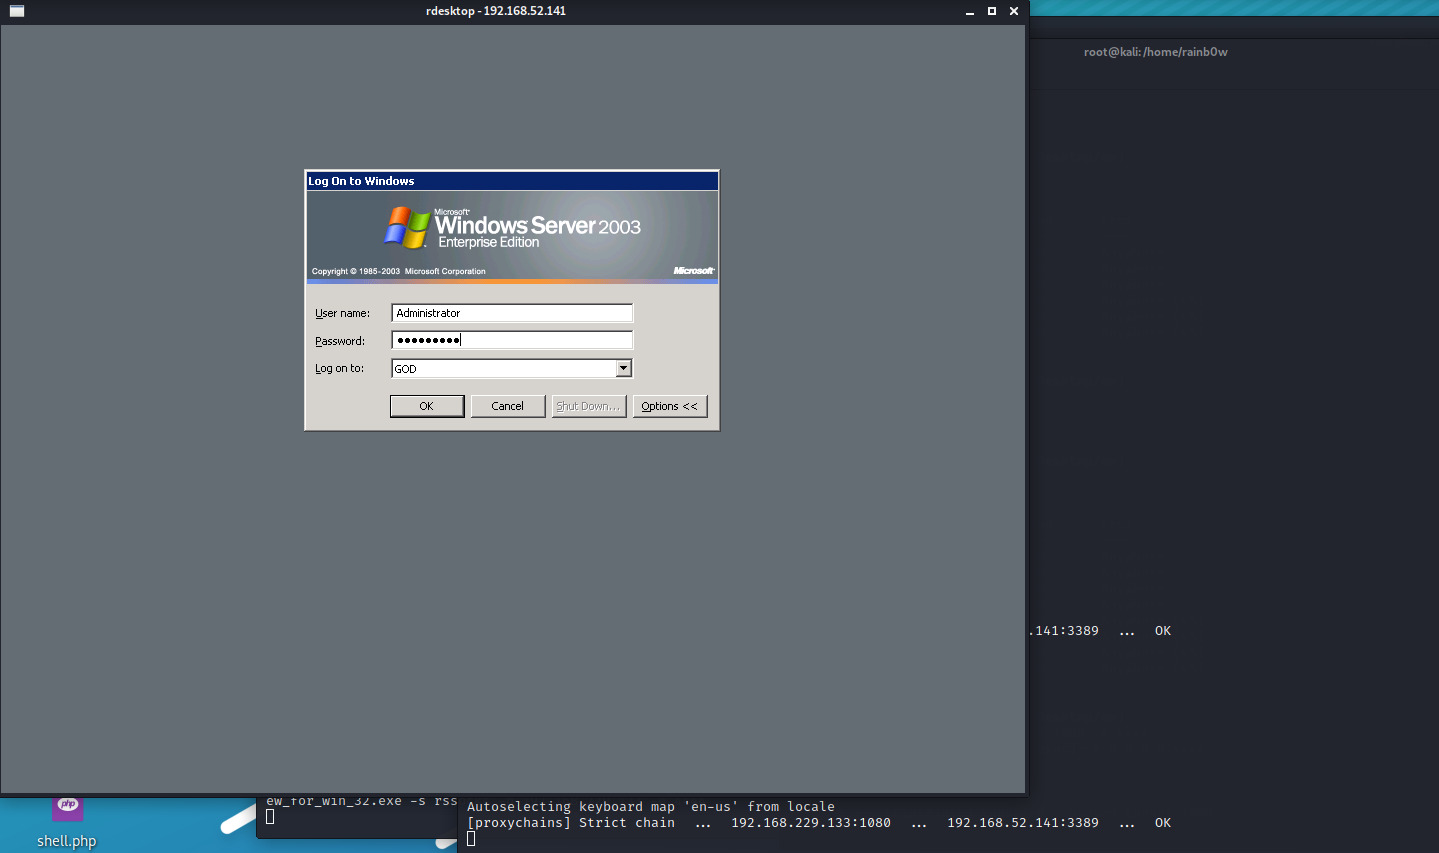Click the Windows flag logo in banner
1439x853 pixels.
pos(407,227)
